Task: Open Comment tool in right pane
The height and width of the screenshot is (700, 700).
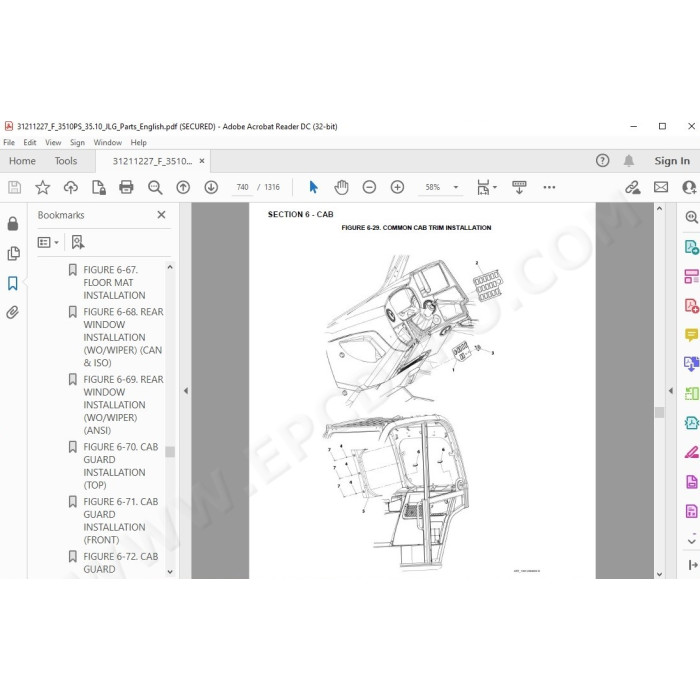Action: 692,335
